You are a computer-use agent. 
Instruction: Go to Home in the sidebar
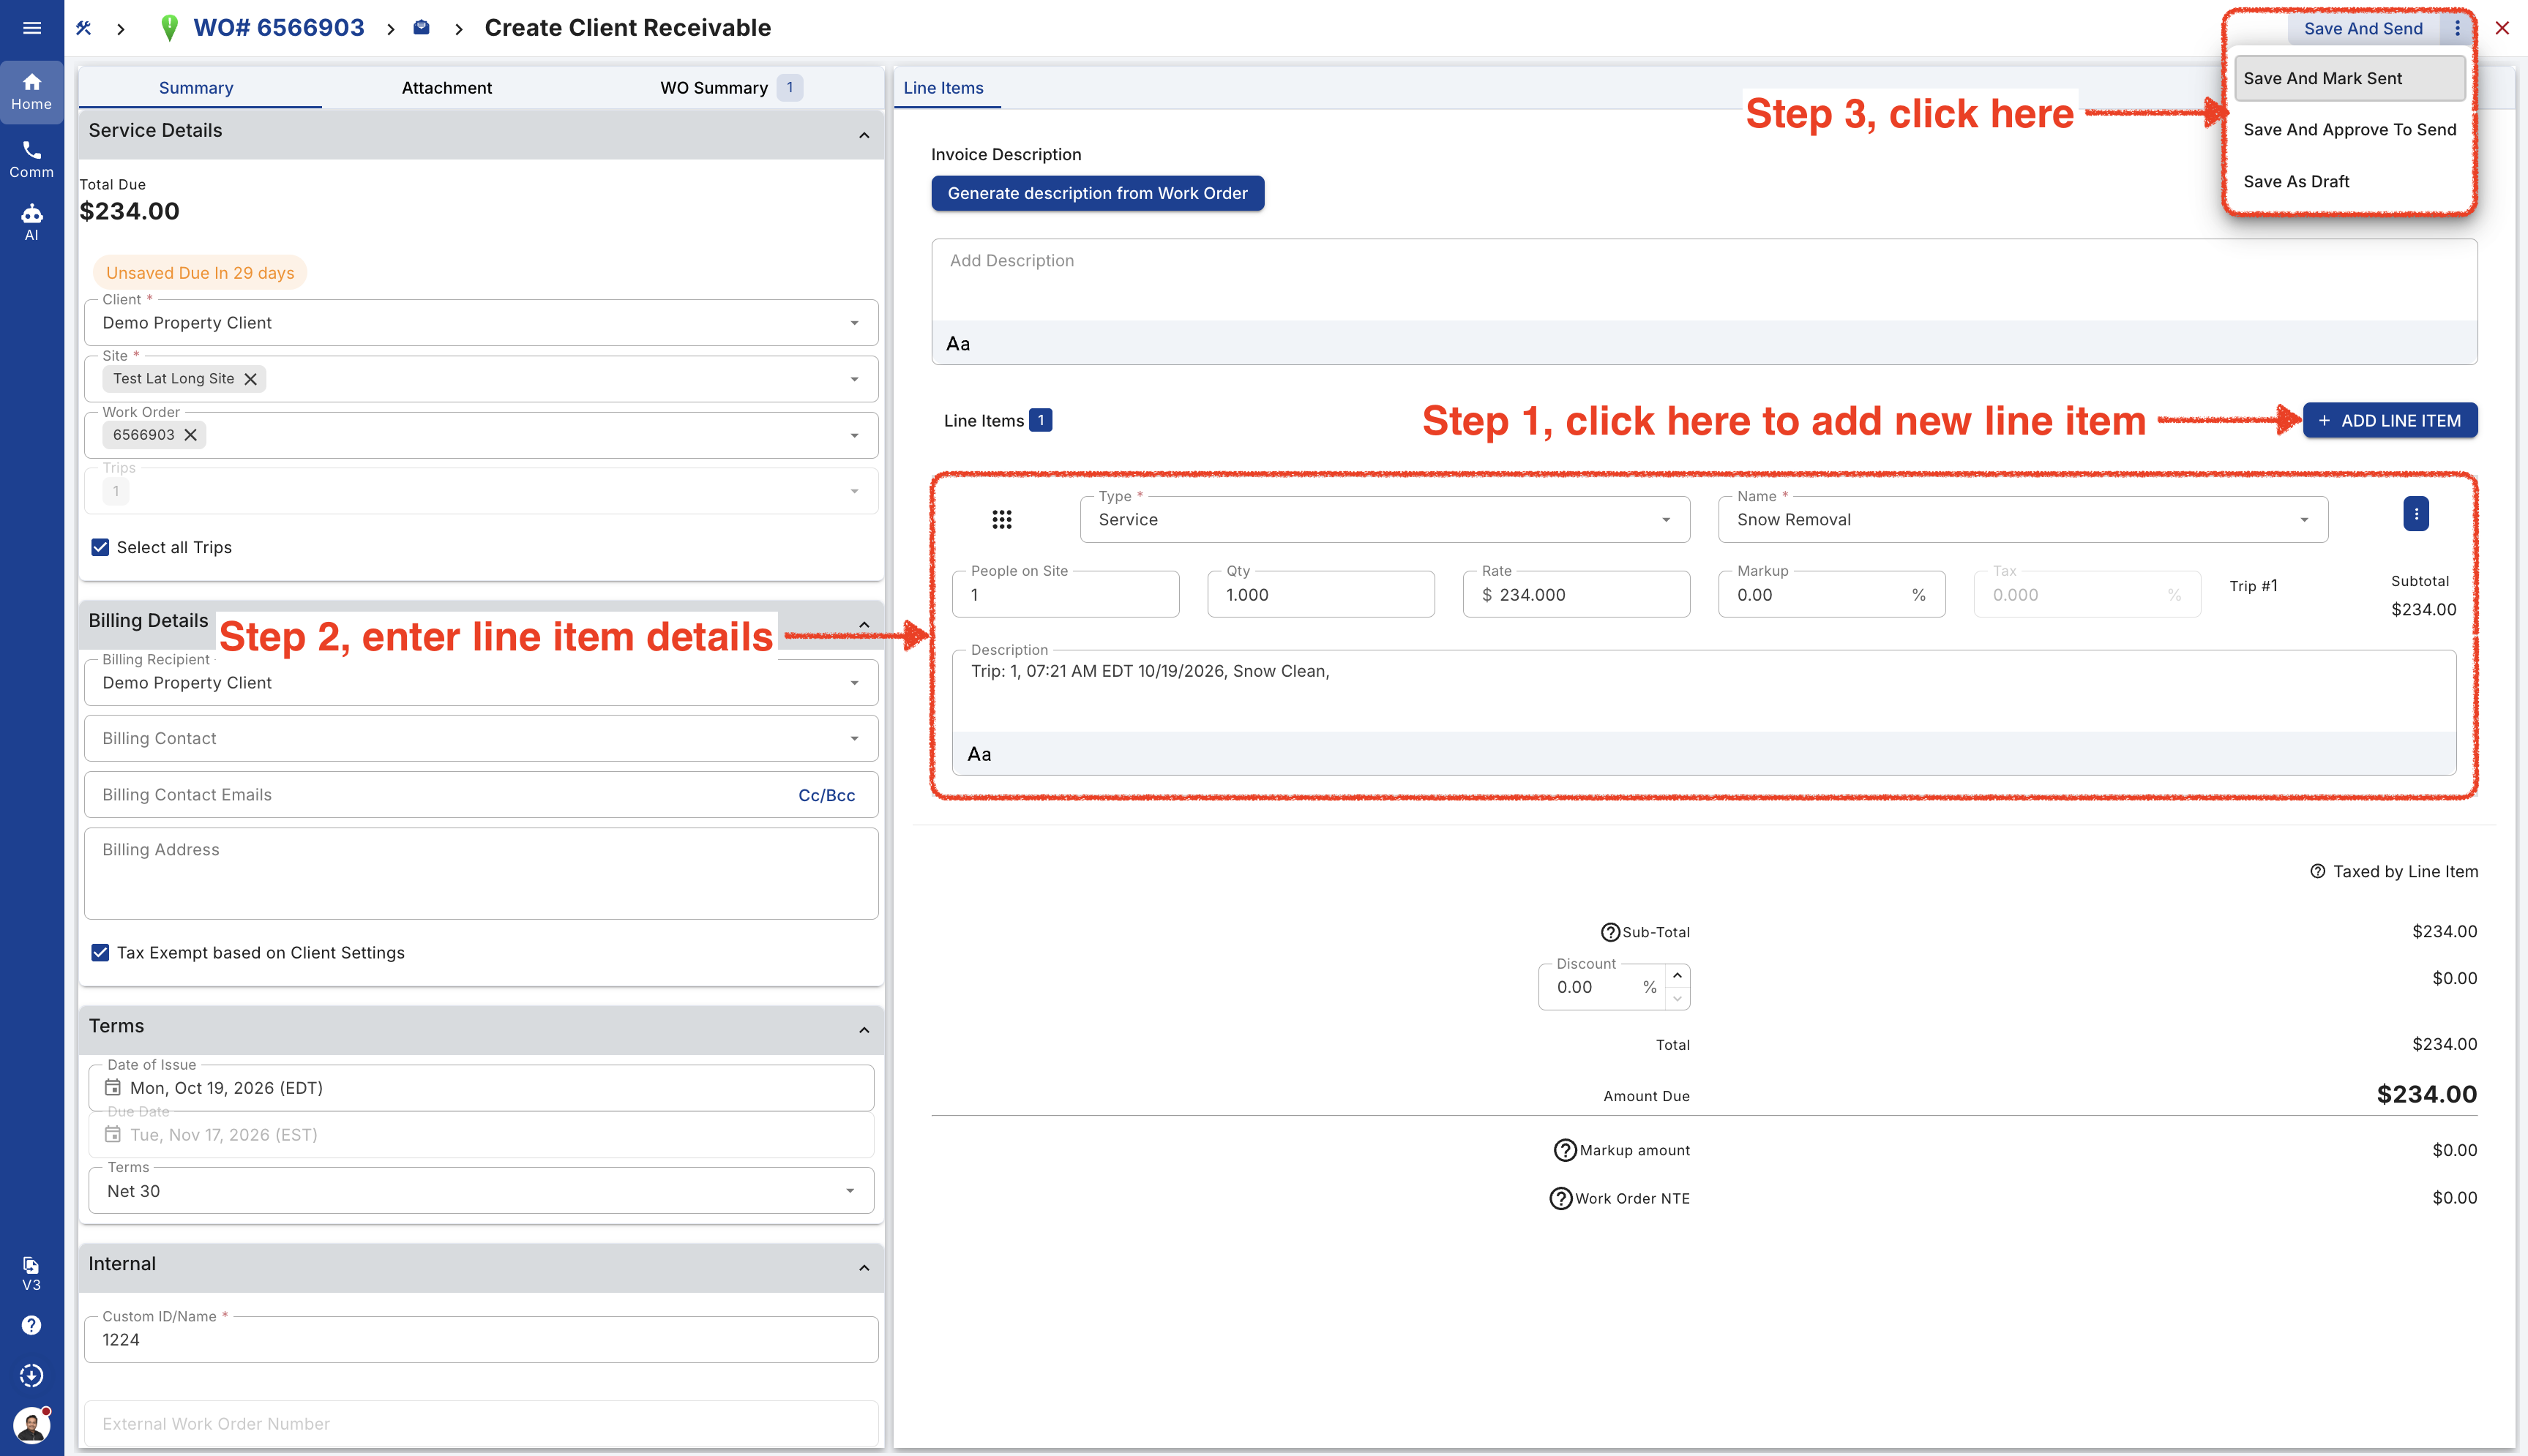tap(32, 91)
